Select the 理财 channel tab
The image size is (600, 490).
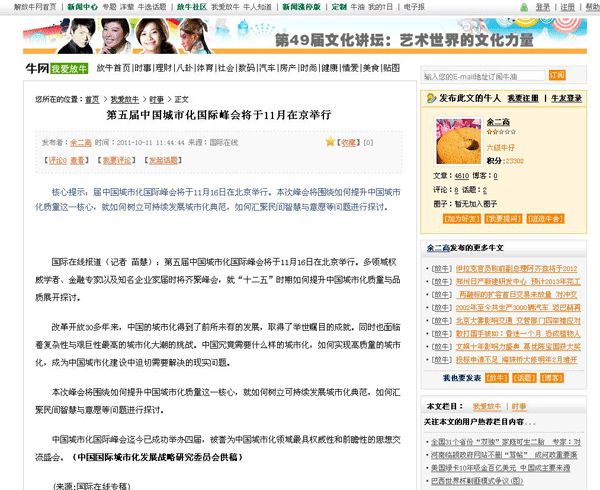163,68
